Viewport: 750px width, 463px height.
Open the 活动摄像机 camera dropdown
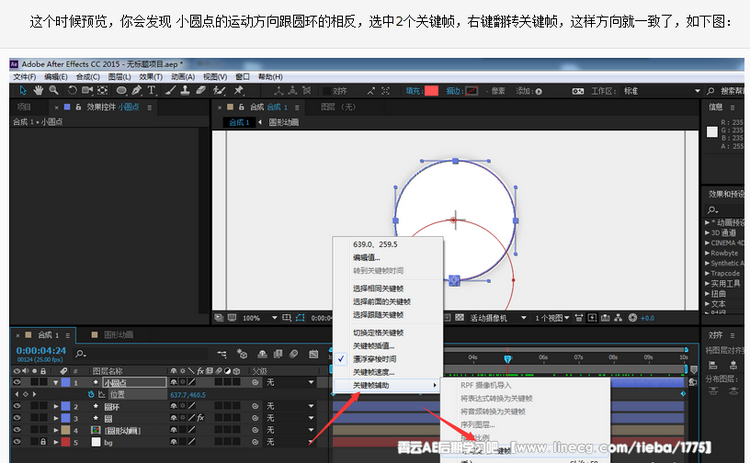[x=498, y=318]
